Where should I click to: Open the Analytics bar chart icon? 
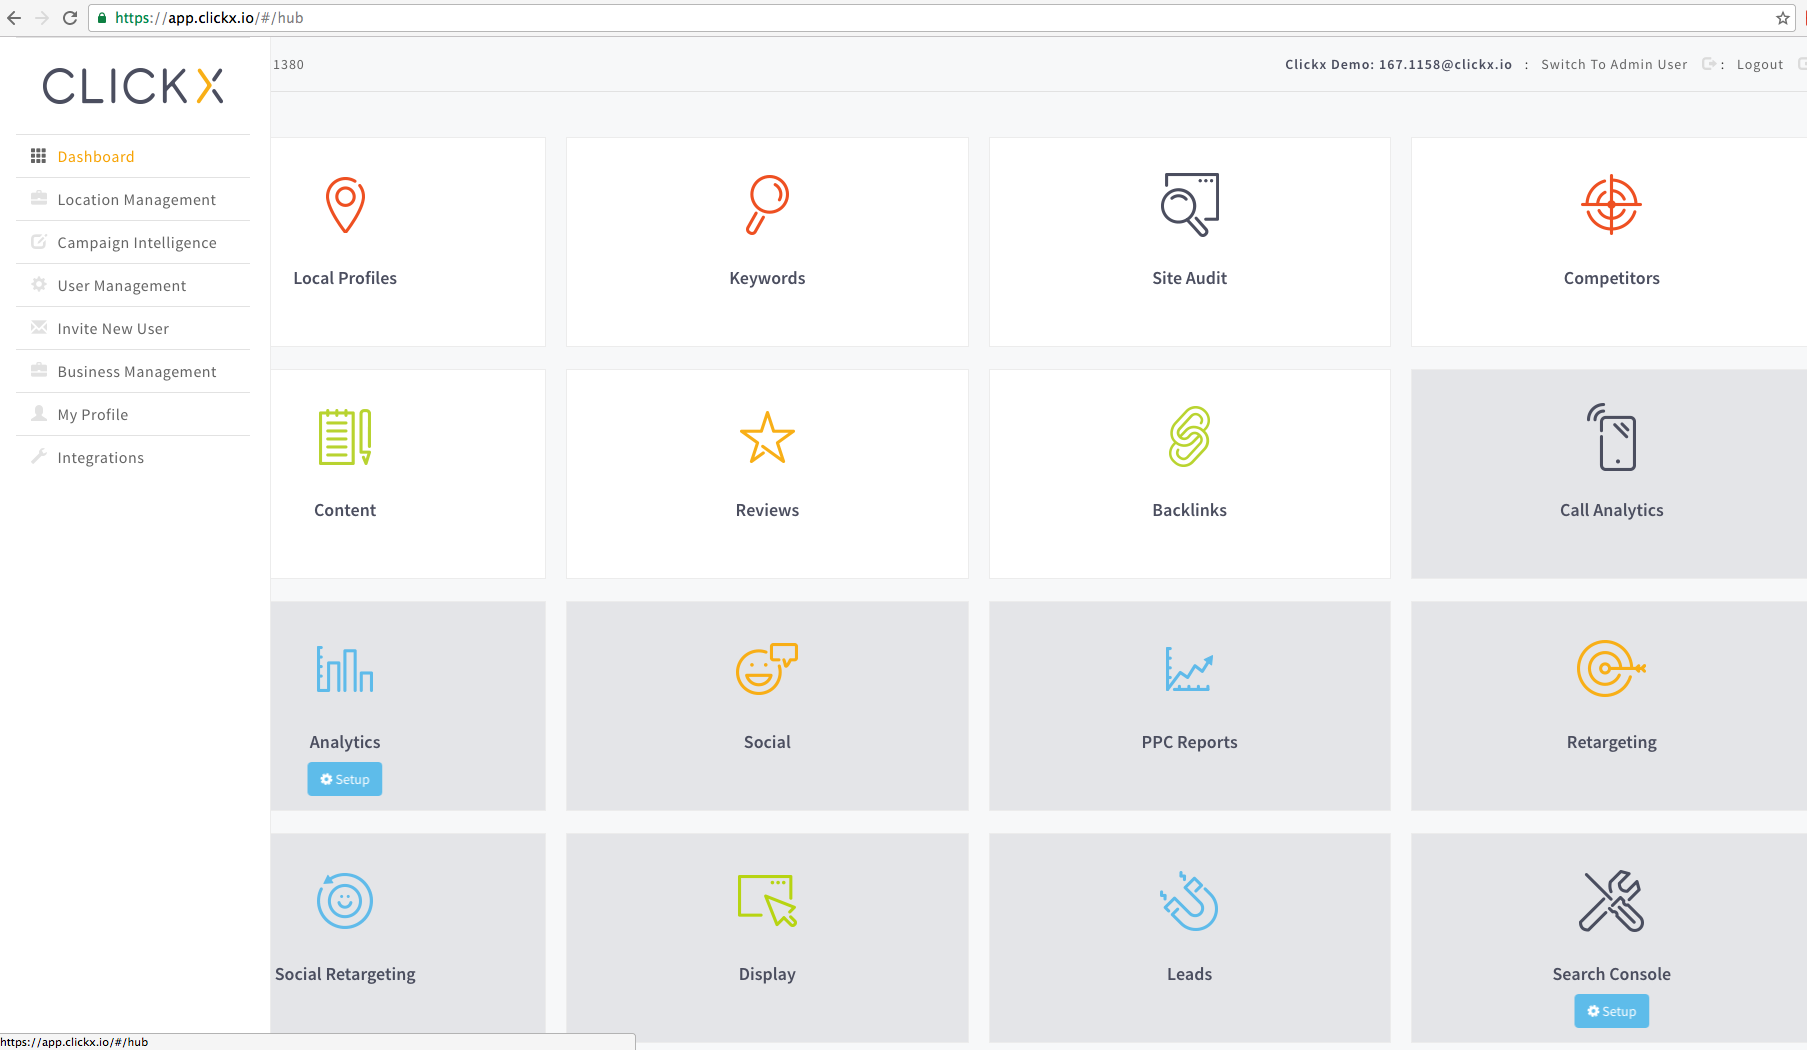coord(345,669)
